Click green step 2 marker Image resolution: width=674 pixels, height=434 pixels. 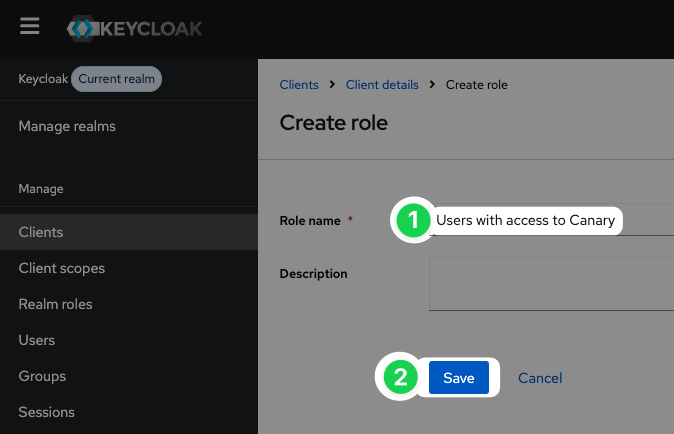point(401,377)
